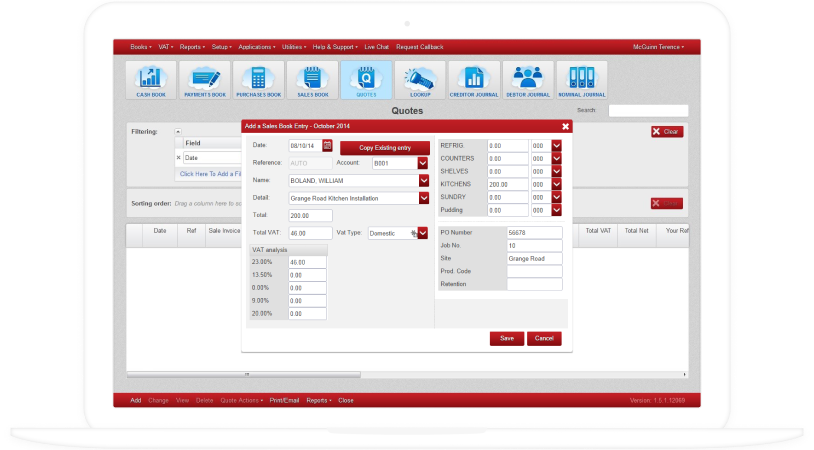
Task: Open the Debtor Journal module
Action: [528, 80]
